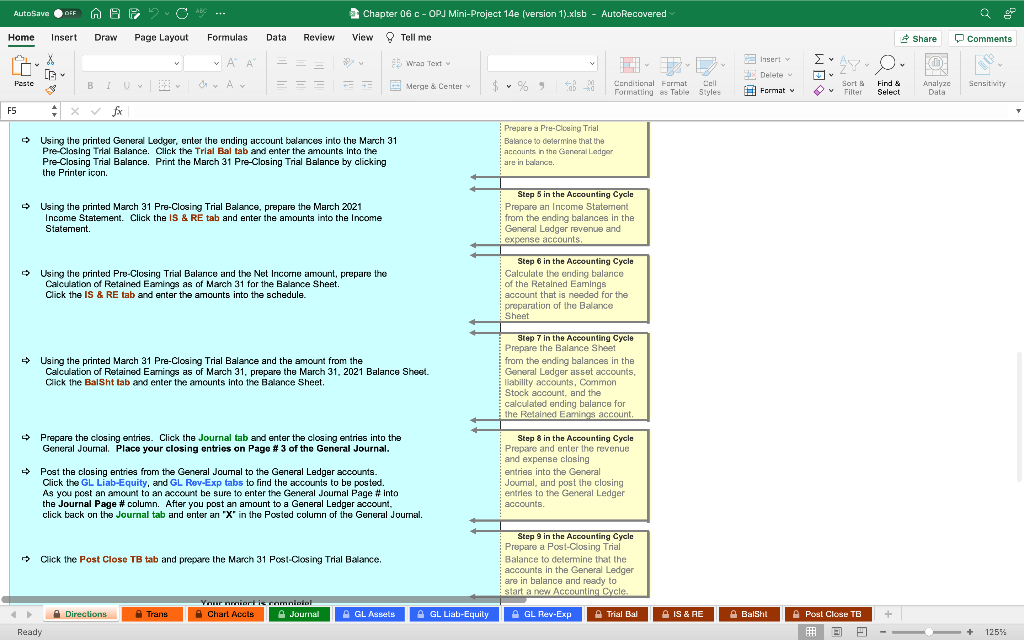The width and height of the screenshot is (1024, 640).
Task: Pick the font color A
Action: (x=230, y=85)
